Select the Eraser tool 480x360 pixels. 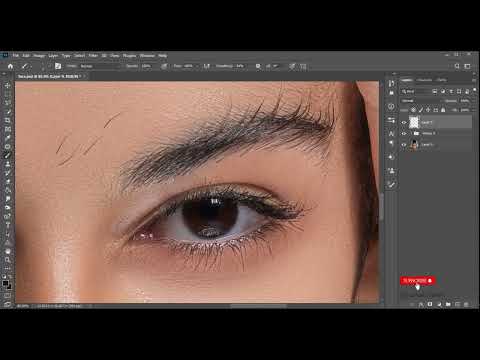7,181
